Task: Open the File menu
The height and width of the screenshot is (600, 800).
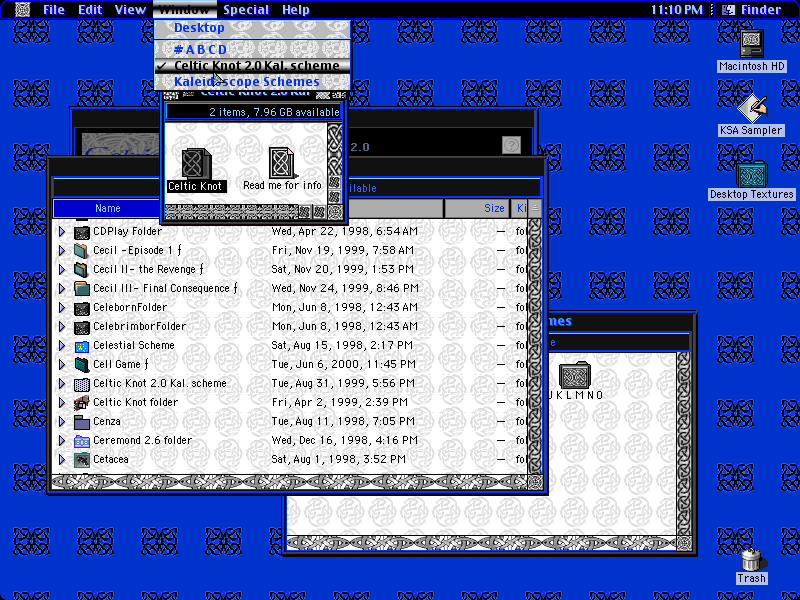Action: [54, 10]
